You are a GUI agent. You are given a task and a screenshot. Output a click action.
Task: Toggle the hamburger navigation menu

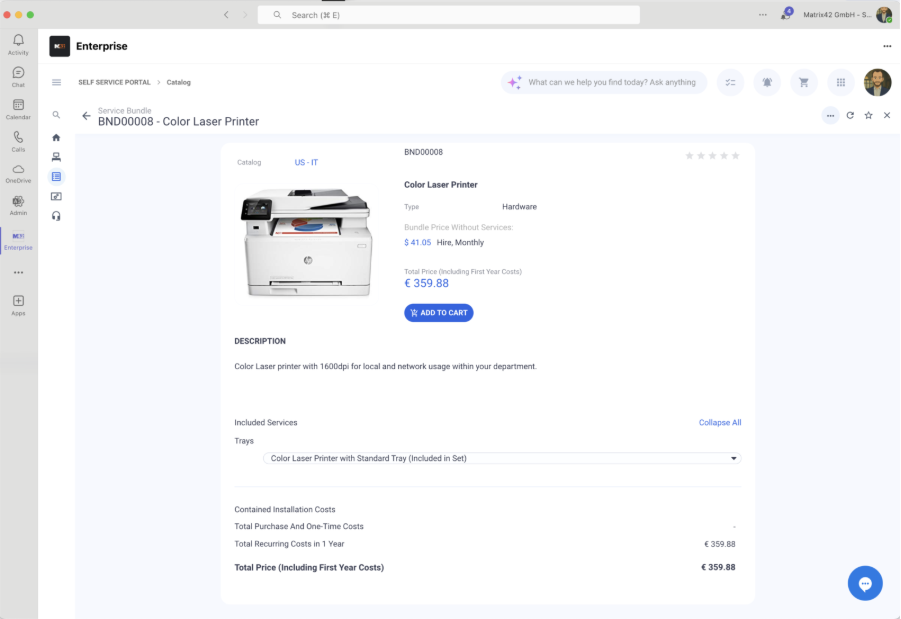[56, 82]
